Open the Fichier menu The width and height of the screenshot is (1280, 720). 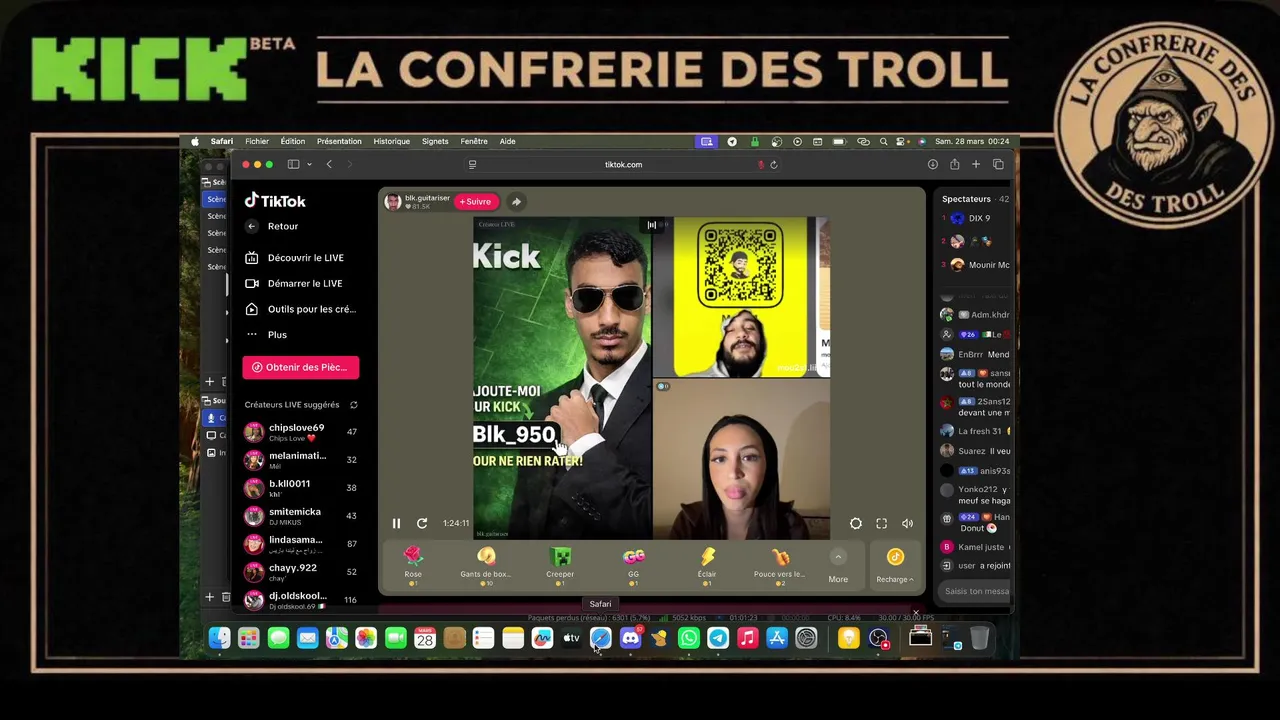coord(257,141)
